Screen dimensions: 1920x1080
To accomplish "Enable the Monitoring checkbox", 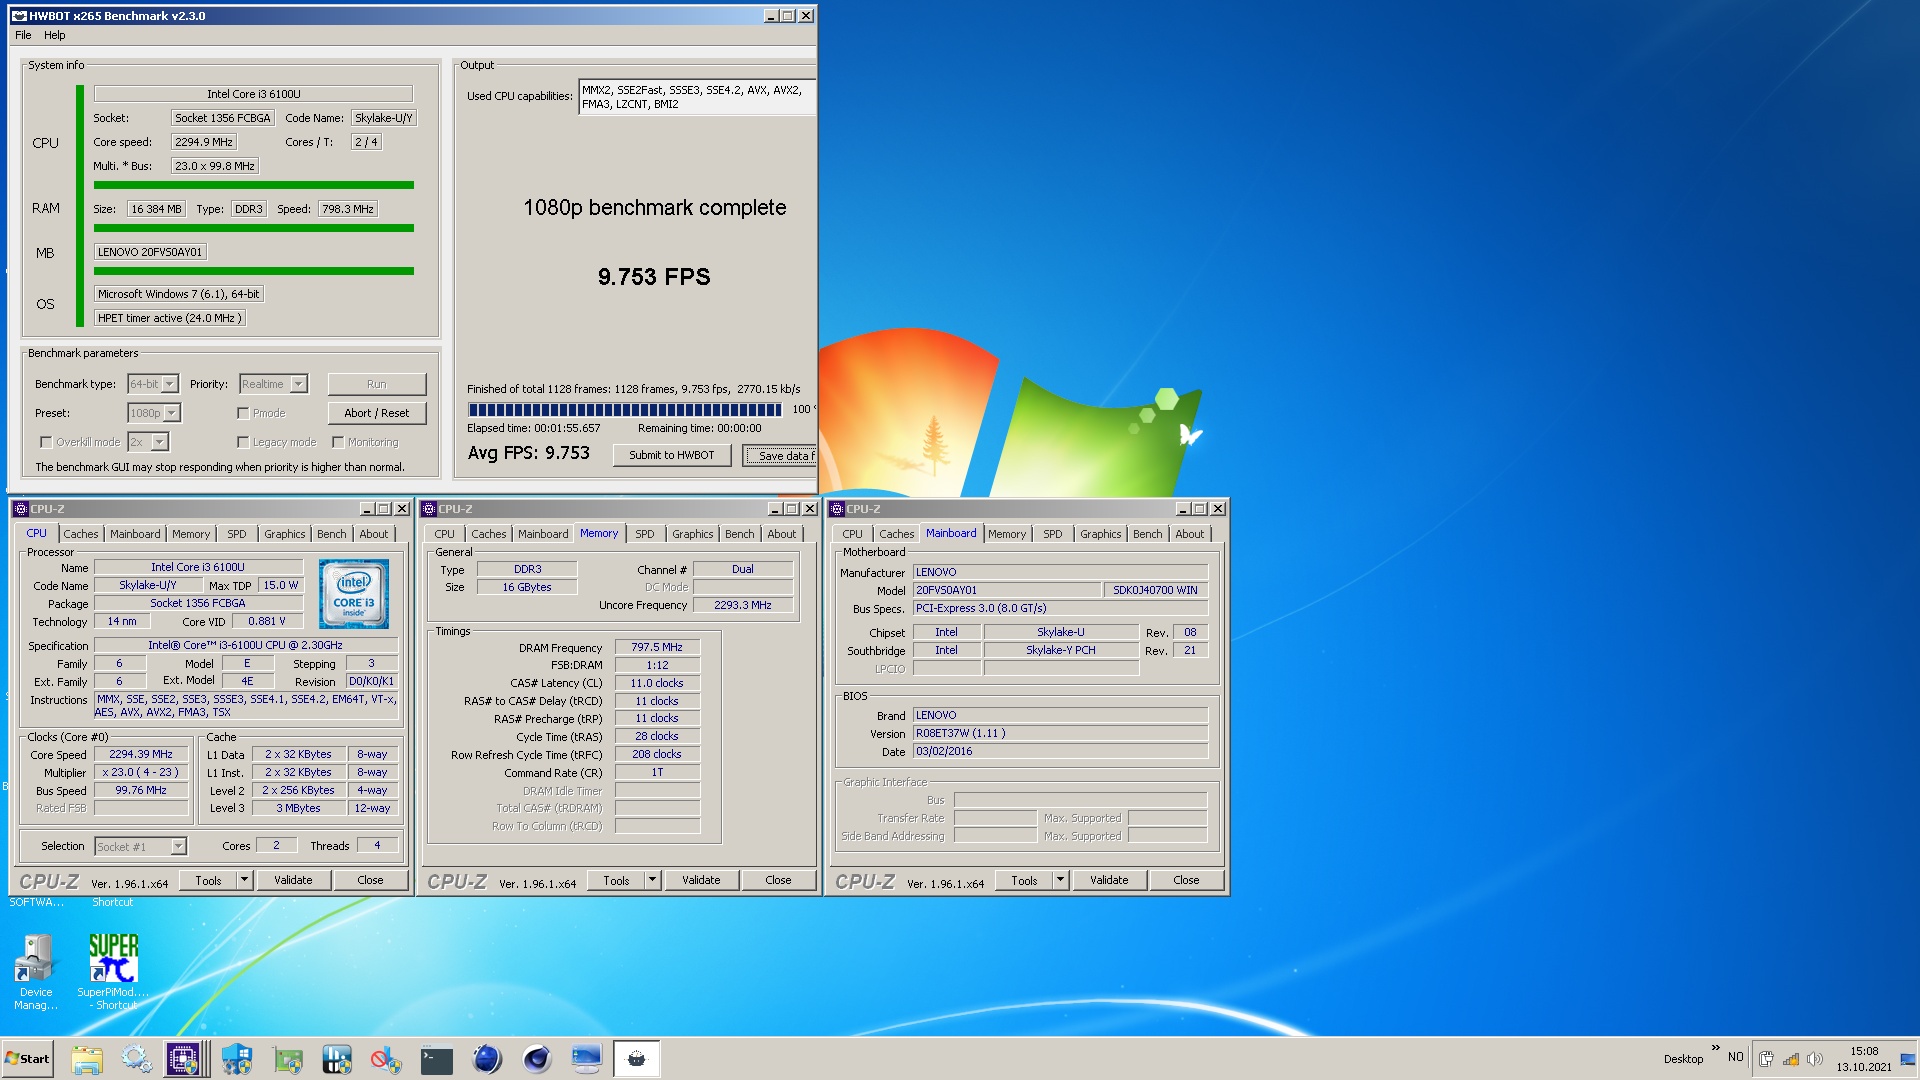I will (338, 442).
